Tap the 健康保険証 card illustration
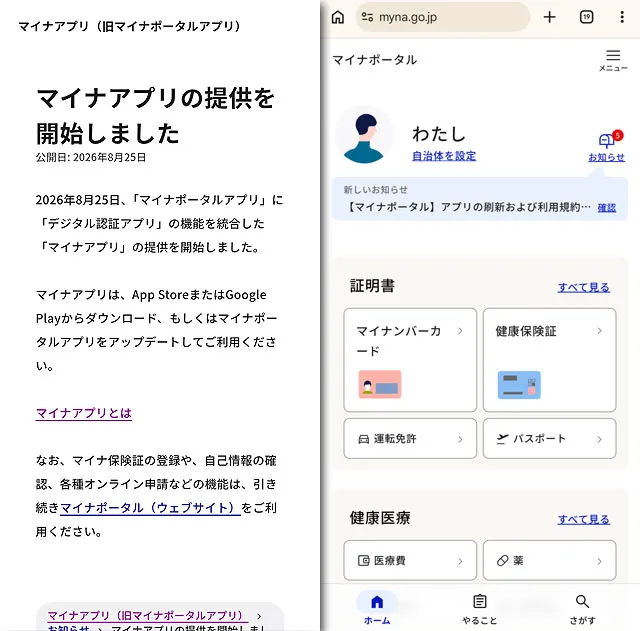The width and height of the screenshot is (640, 631). tap(519, 385)
